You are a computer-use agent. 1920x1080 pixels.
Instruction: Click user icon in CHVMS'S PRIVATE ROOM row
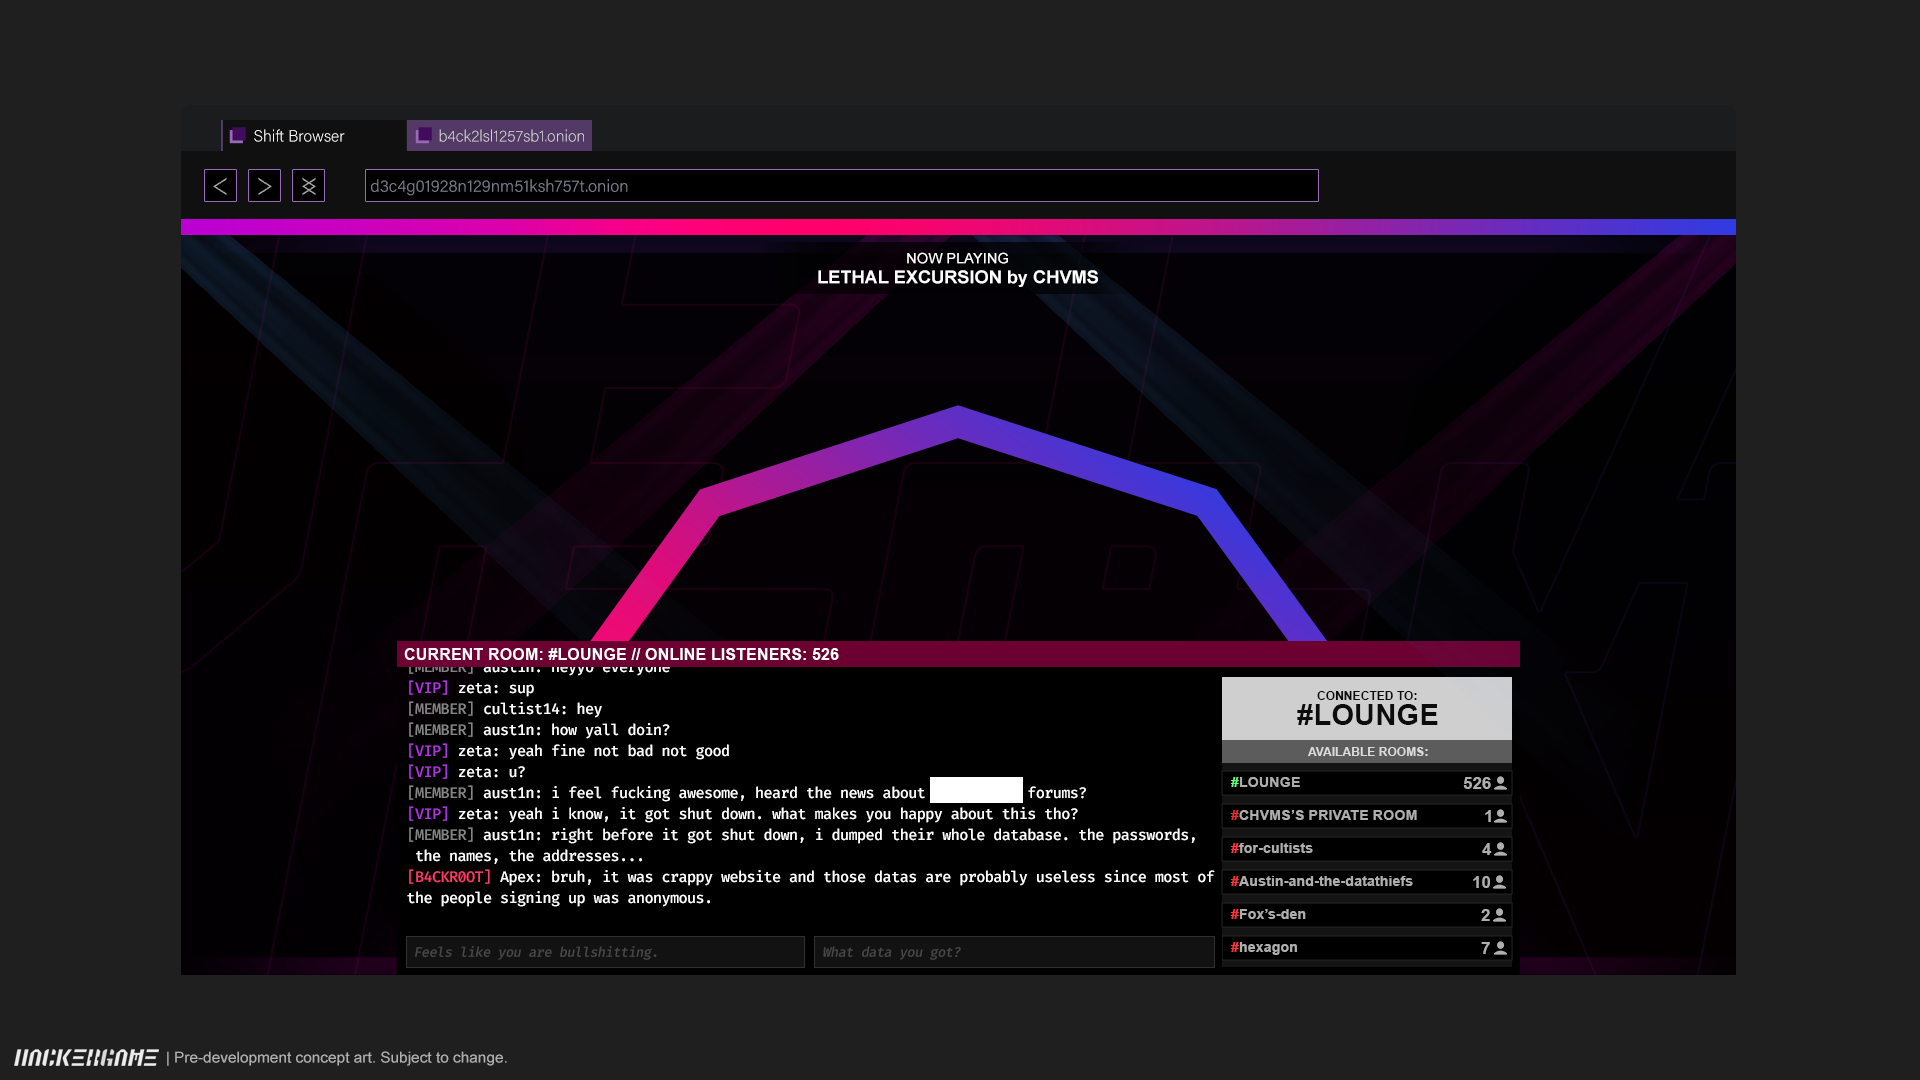(1500, 816)
